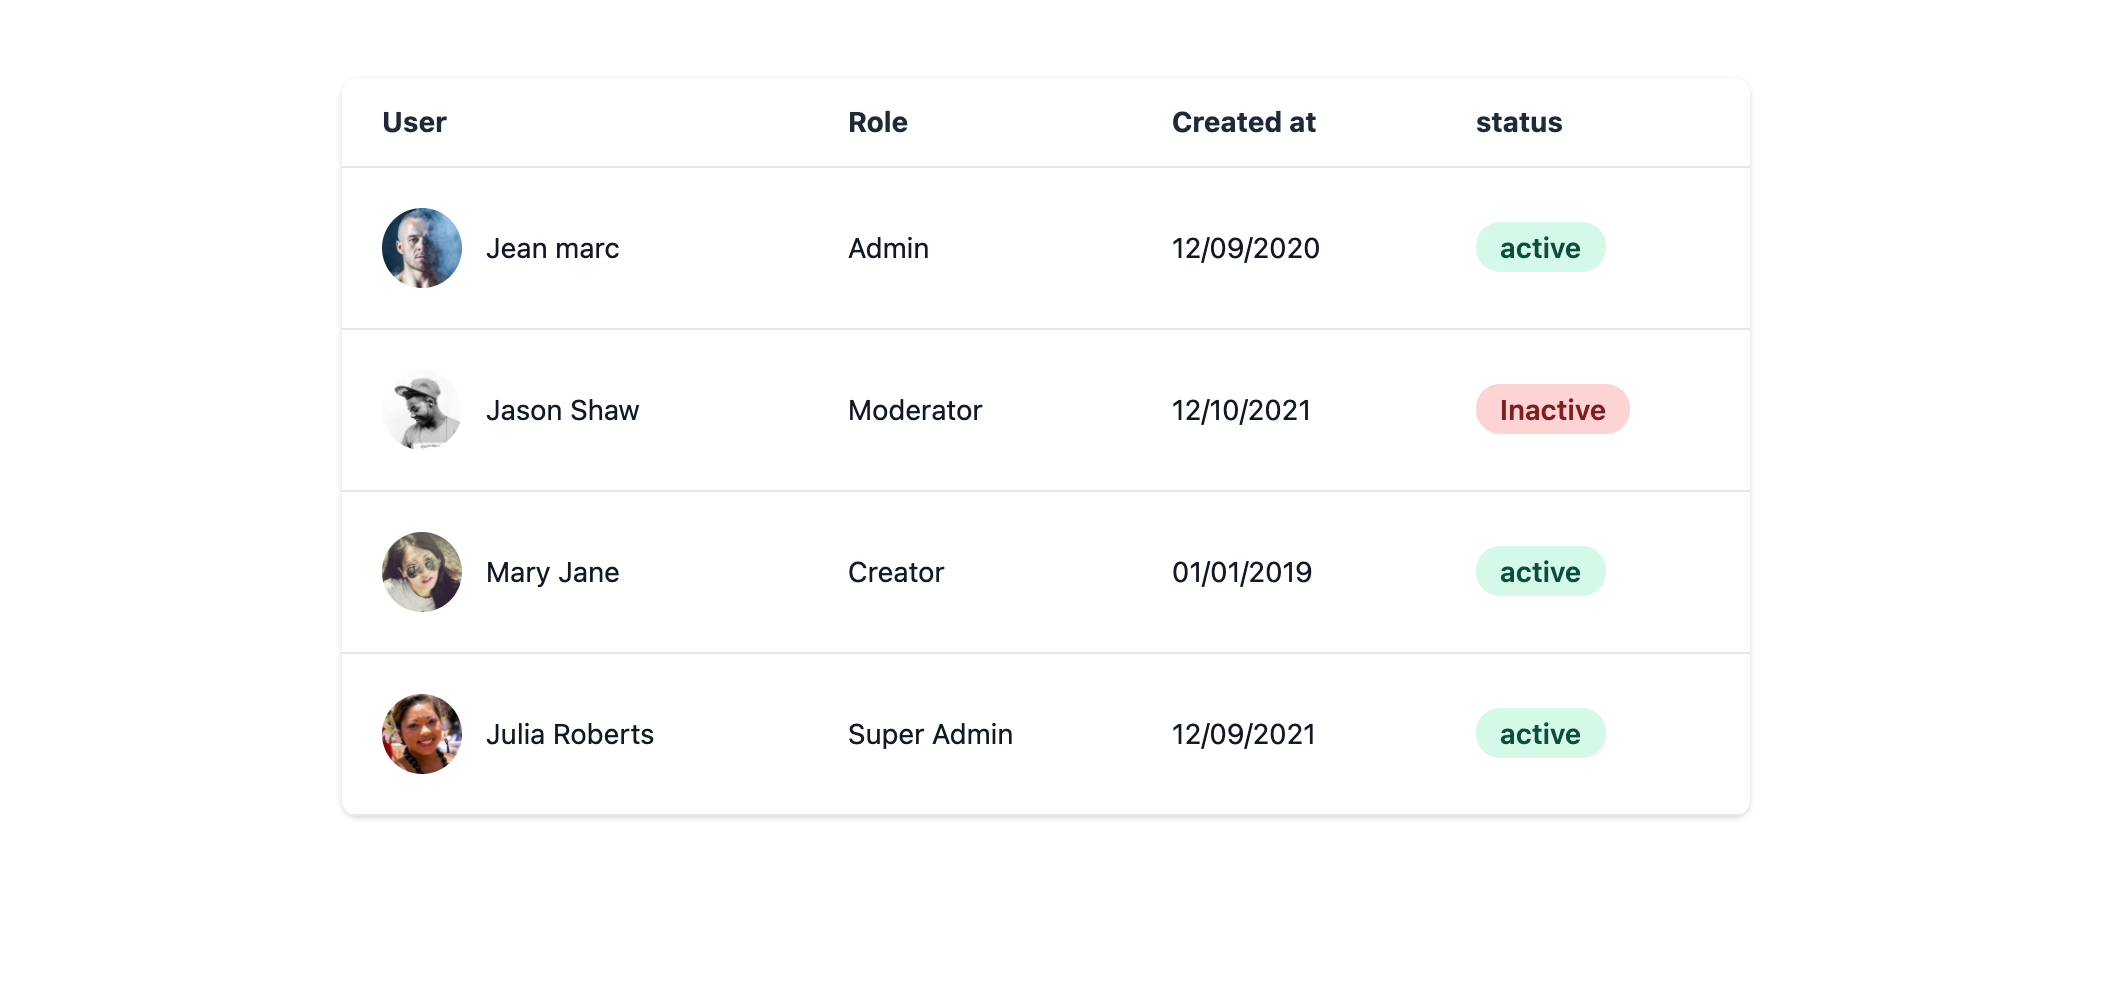Image resolution: width=2124 pixels, height=998 pixels.
Task: Sort by the Created at header
Action: click(1243, 122)
